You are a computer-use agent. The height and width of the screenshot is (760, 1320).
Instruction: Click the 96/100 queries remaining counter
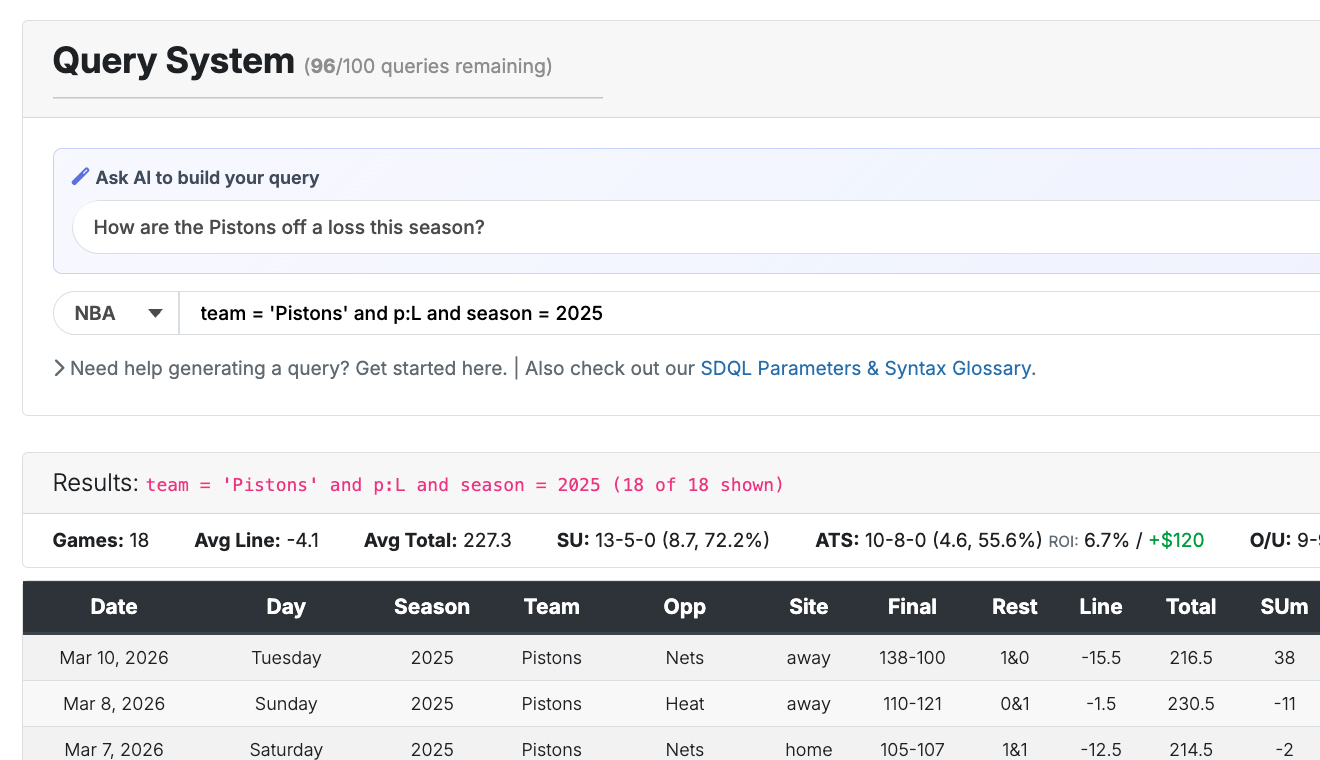pos(427,66)
